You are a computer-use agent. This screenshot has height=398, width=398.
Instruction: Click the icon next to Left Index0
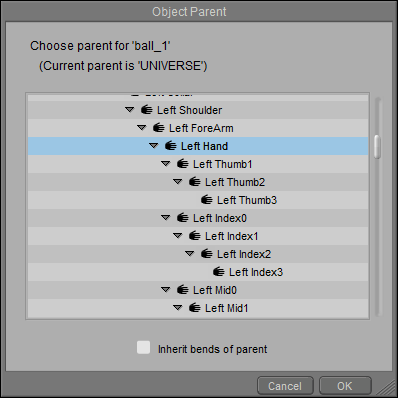click(x=183, y=218)
